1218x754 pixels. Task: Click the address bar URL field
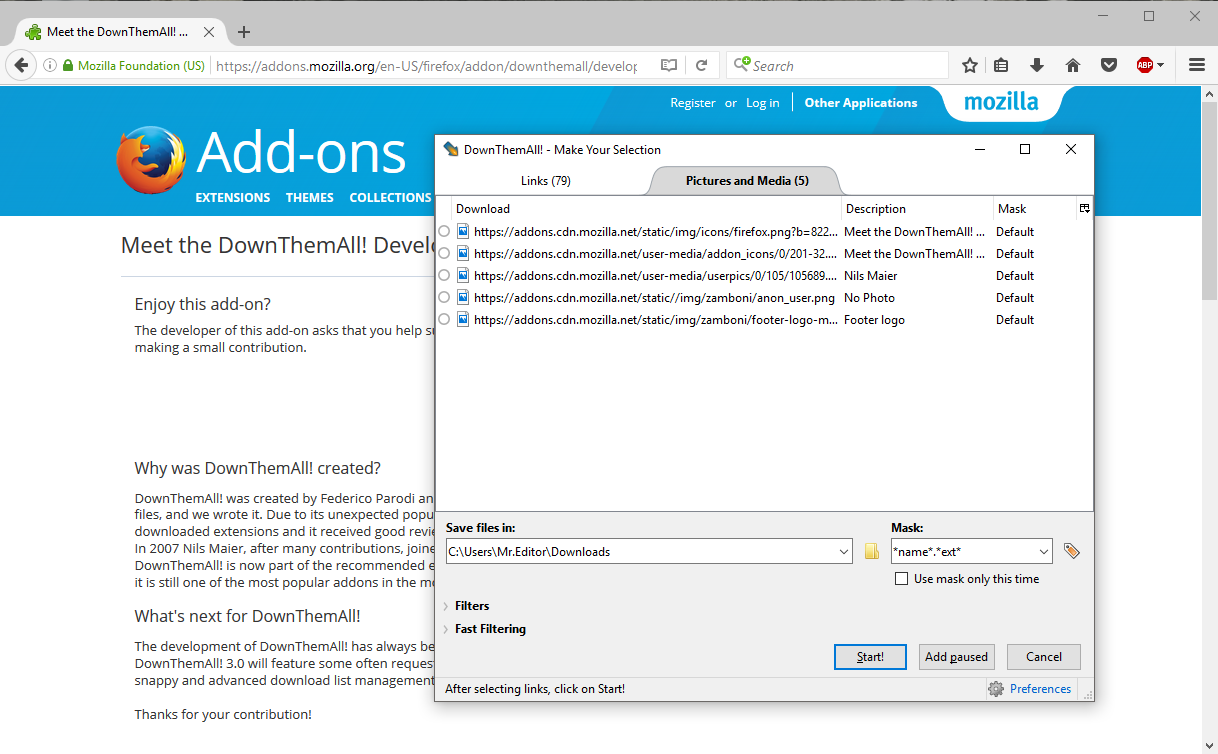(427, 66)
